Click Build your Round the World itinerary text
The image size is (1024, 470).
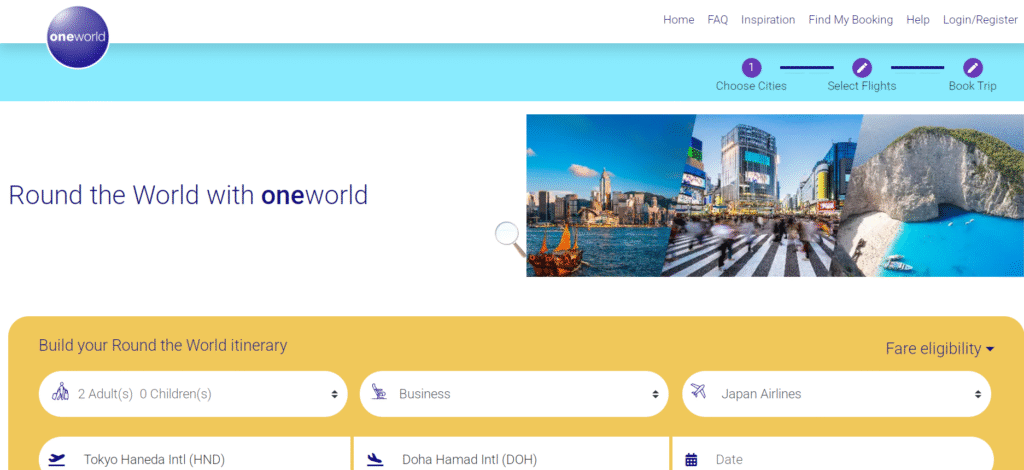(x=163, y=345)
